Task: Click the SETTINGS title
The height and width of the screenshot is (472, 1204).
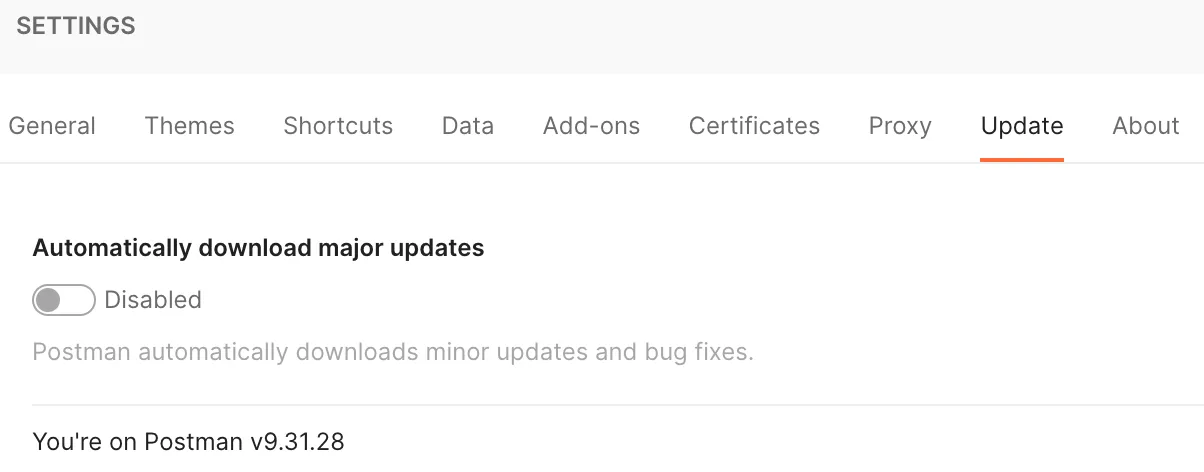Action: 76,26
